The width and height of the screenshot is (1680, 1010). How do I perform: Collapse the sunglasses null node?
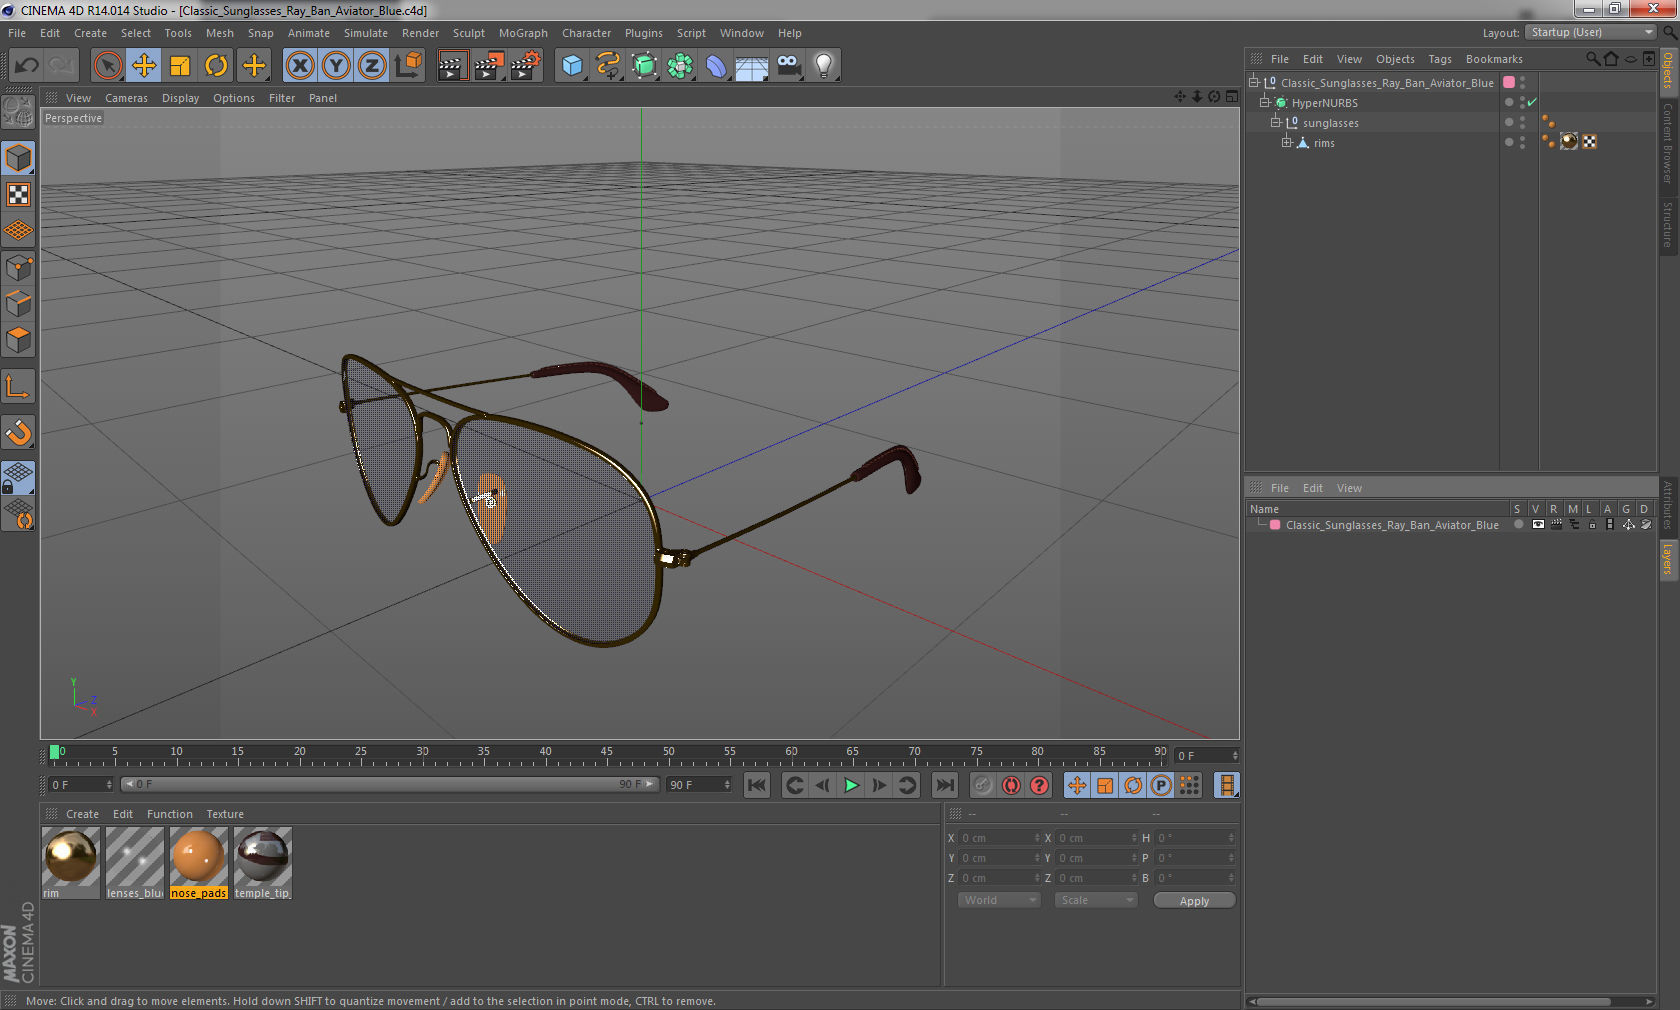1275,122
